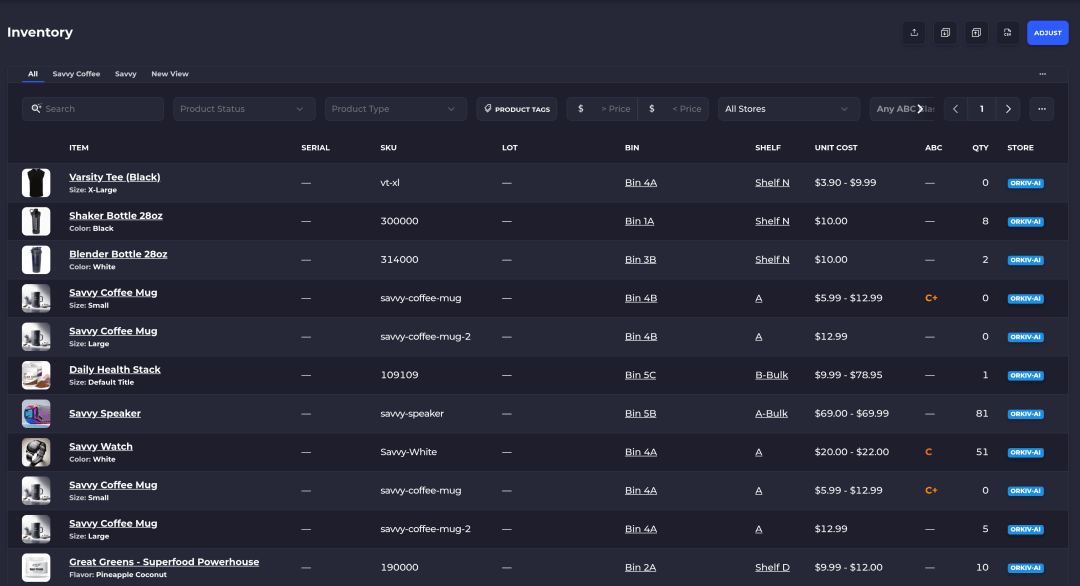Go to next page arrow

click(x=1008, y=109)
